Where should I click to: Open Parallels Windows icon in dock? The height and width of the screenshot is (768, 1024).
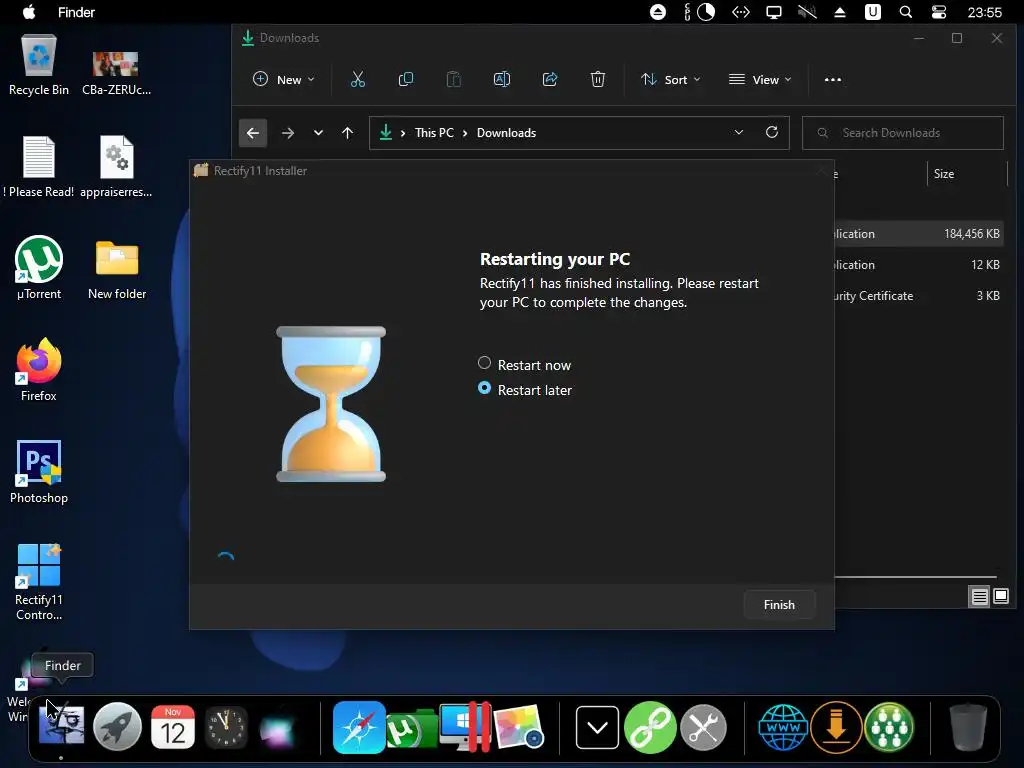pos(465,726)
